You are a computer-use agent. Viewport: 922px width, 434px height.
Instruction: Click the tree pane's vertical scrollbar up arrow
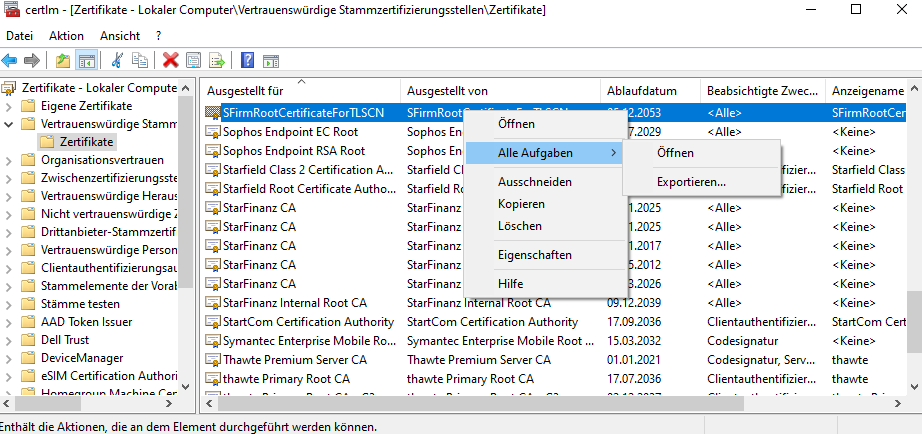(x=185, y=88)
